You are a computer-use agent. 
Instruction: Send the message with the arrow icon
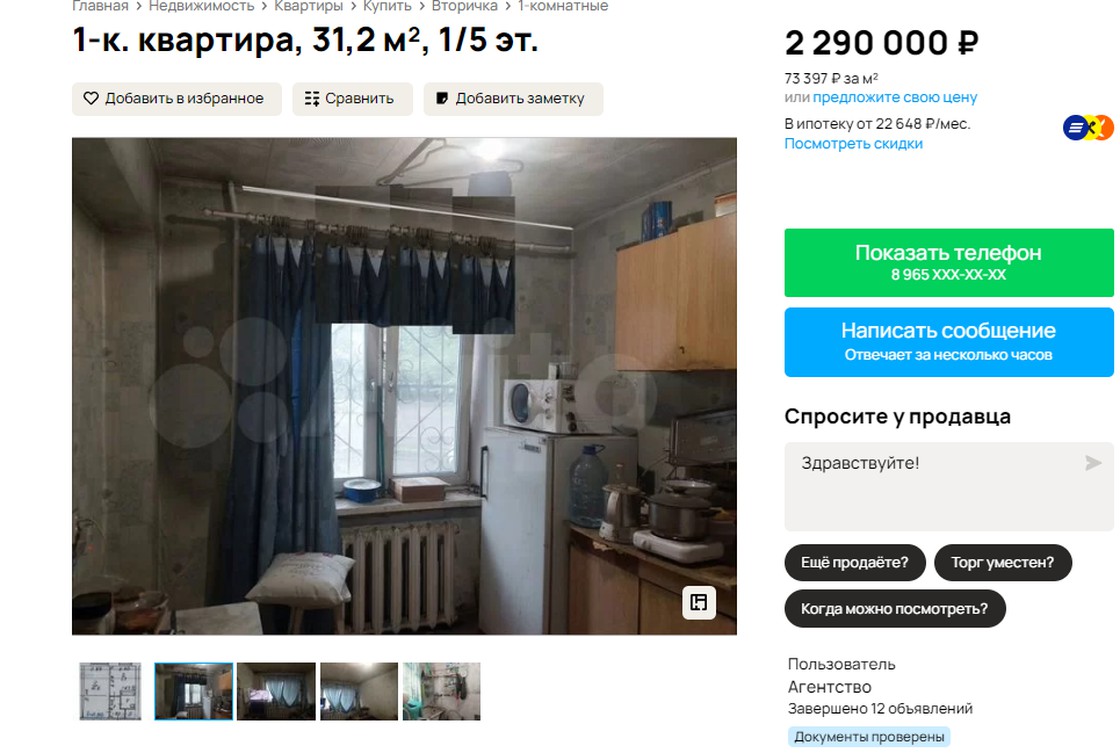pos(1093,463)
